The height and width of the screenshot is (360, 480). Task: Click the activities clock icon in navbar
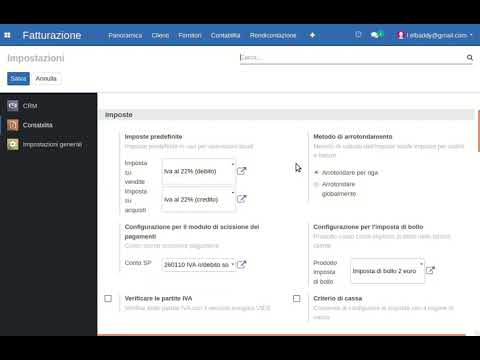click(358, 35)
